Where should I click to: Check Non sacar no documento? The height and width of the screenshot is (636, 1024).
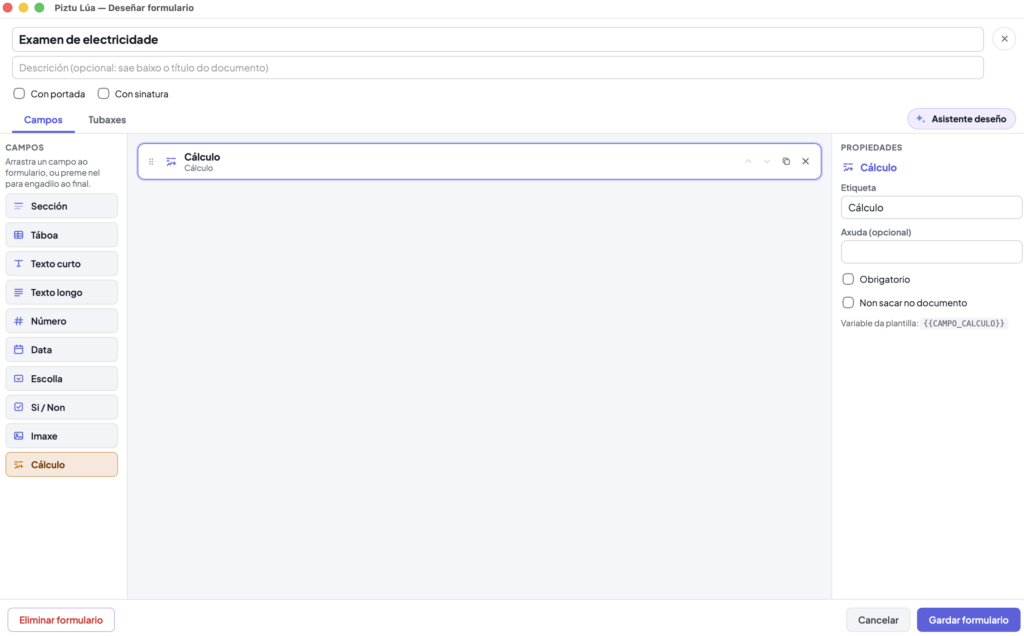[848, 303]
